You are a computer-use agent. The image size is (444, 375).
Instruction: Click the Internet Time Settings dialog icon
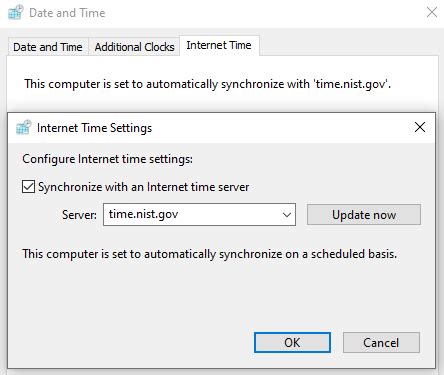coord(24,127)
